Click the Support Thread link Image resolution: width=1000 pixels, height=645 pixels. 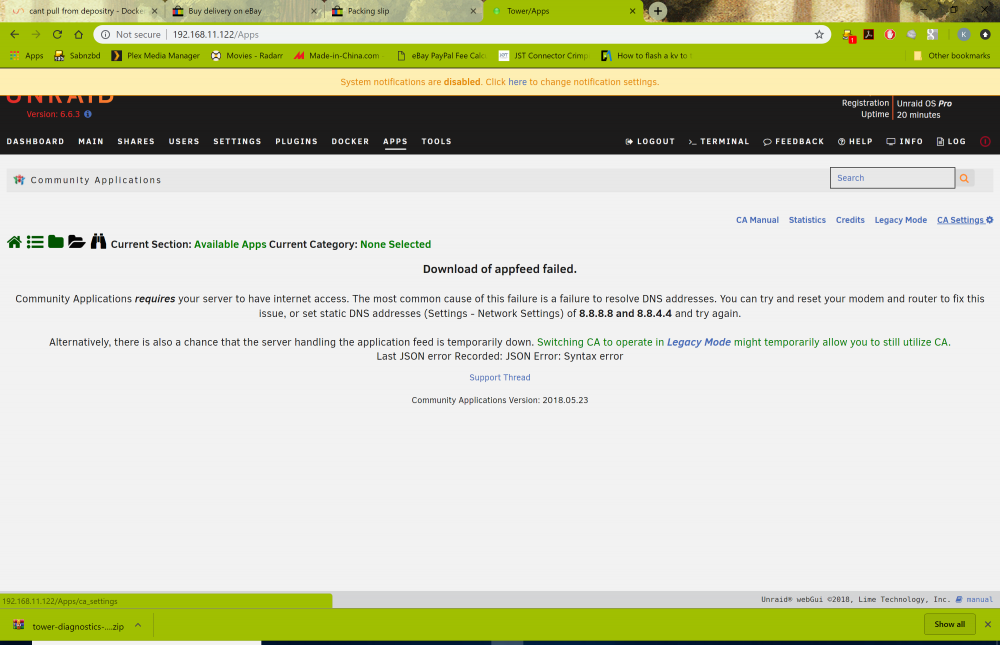tap(499, 378)
